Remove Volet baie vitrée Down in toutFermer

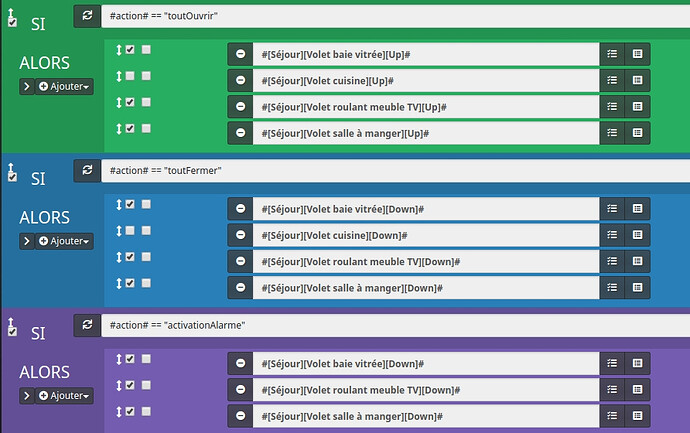click(240, 209)
